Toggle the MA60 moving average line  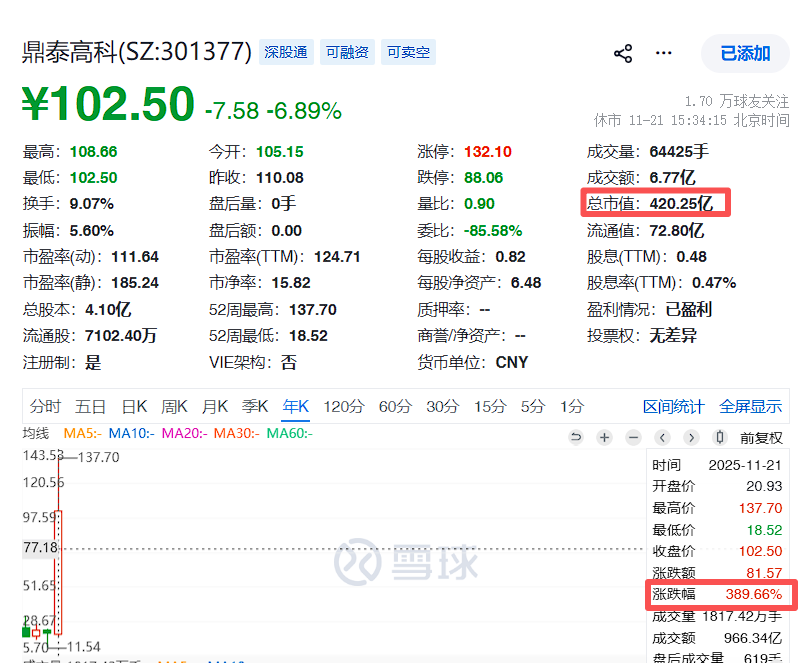(289, 433)
